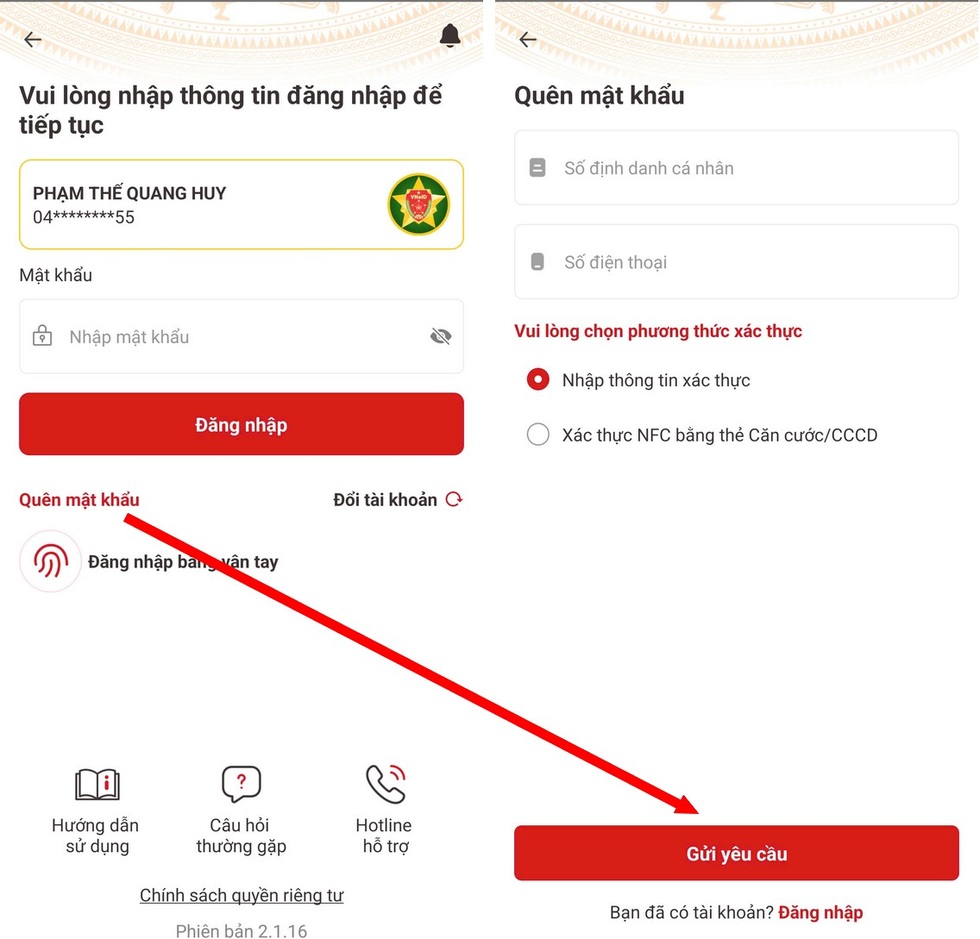Click the red Đăng nhập button

tap(241, 424)
